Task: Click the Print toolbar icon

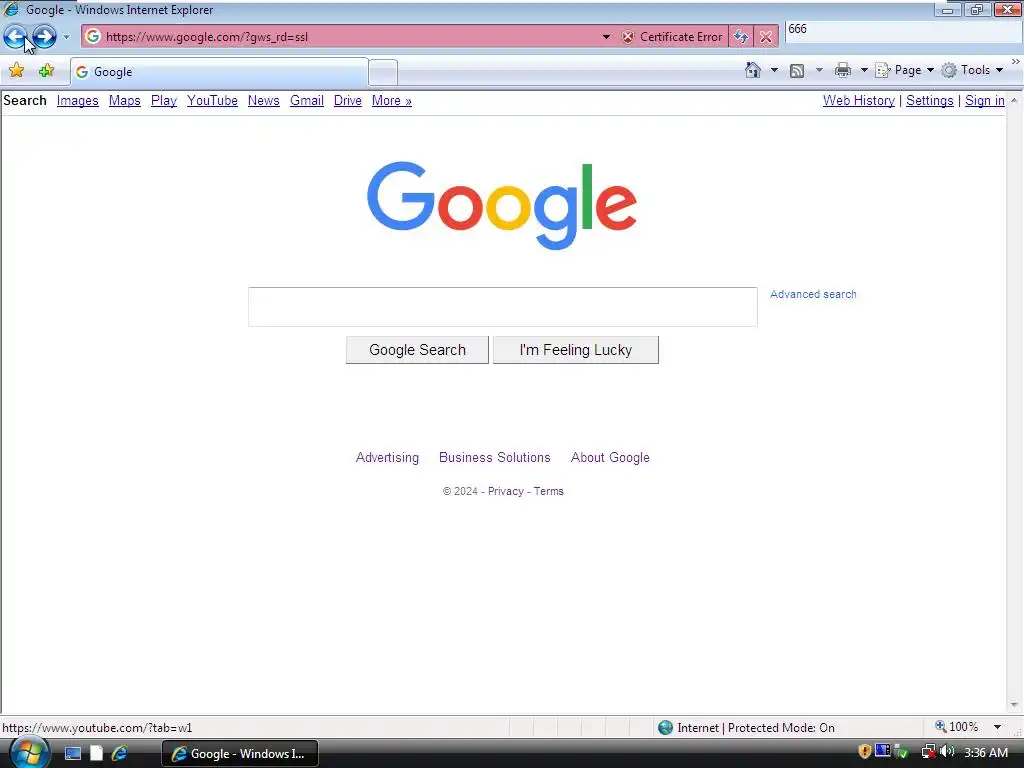Action: 842,70
